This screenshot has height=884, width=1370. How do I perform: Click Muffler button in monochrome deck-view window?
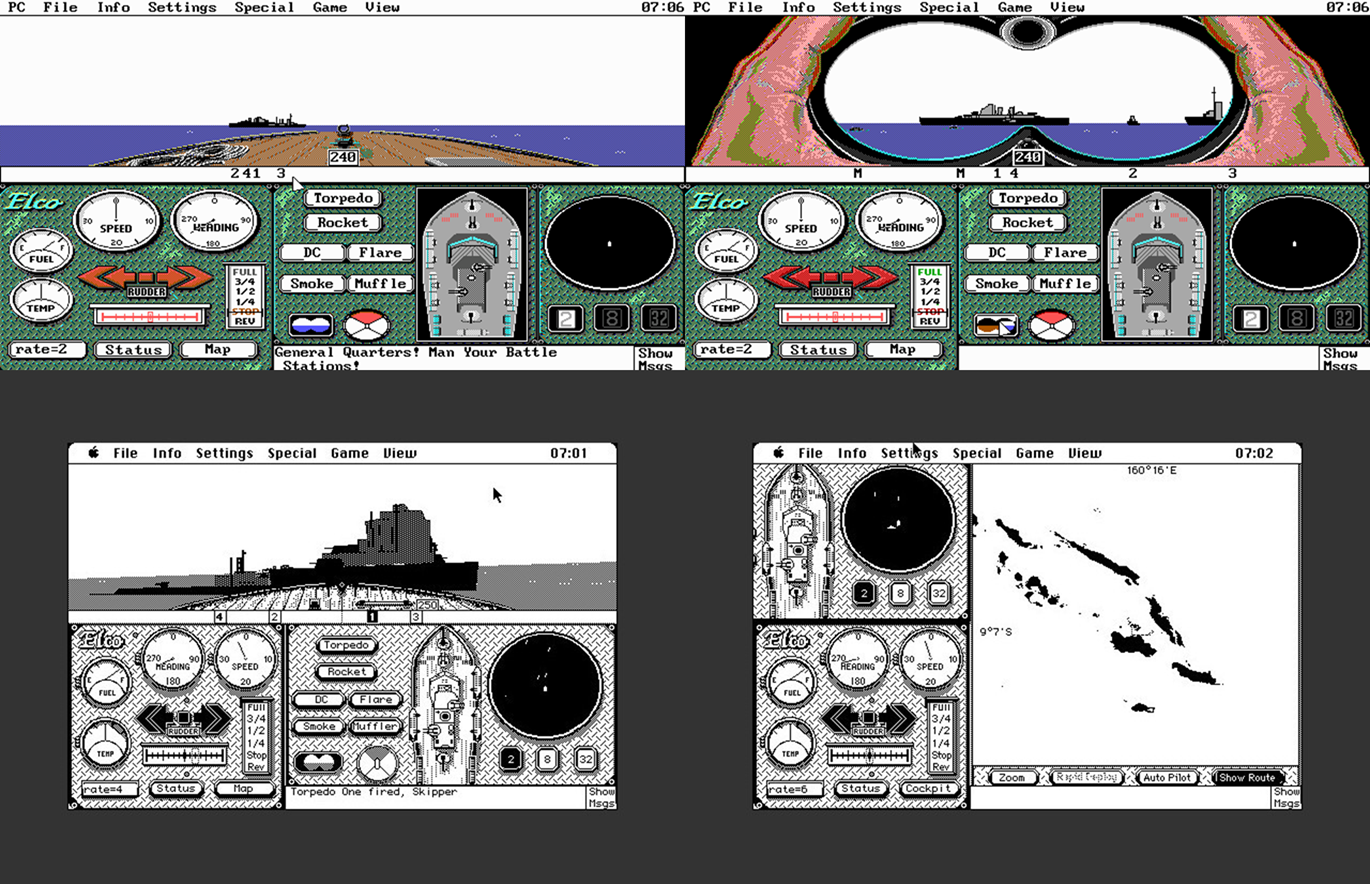point(375,726)
